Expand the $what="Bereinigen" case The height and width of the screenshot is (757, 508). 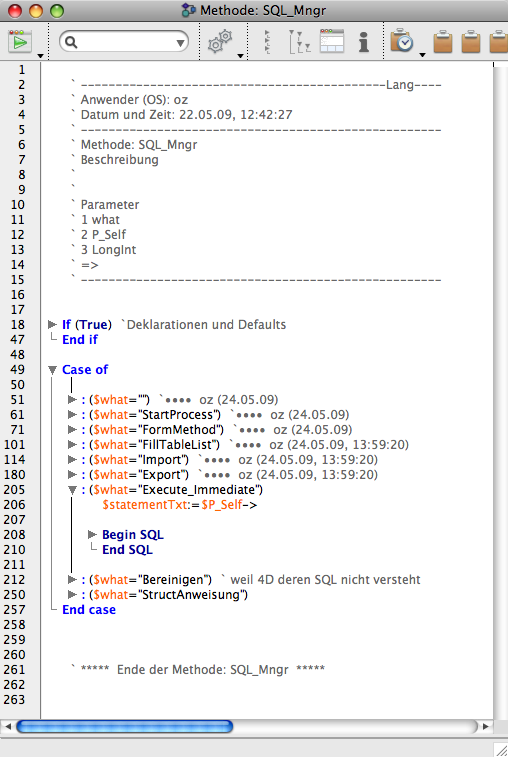coord(72,579)
